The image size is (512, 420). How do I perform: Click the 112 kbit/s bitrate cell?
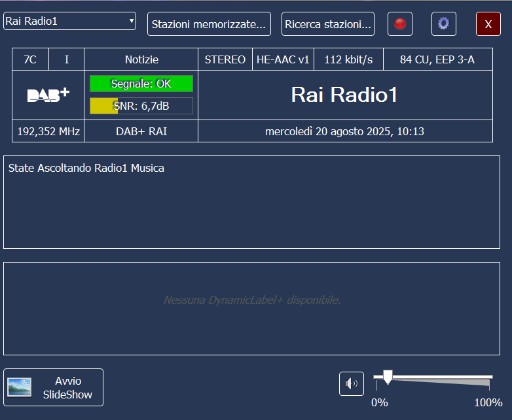pyautogui.click(x=348, y=59)
